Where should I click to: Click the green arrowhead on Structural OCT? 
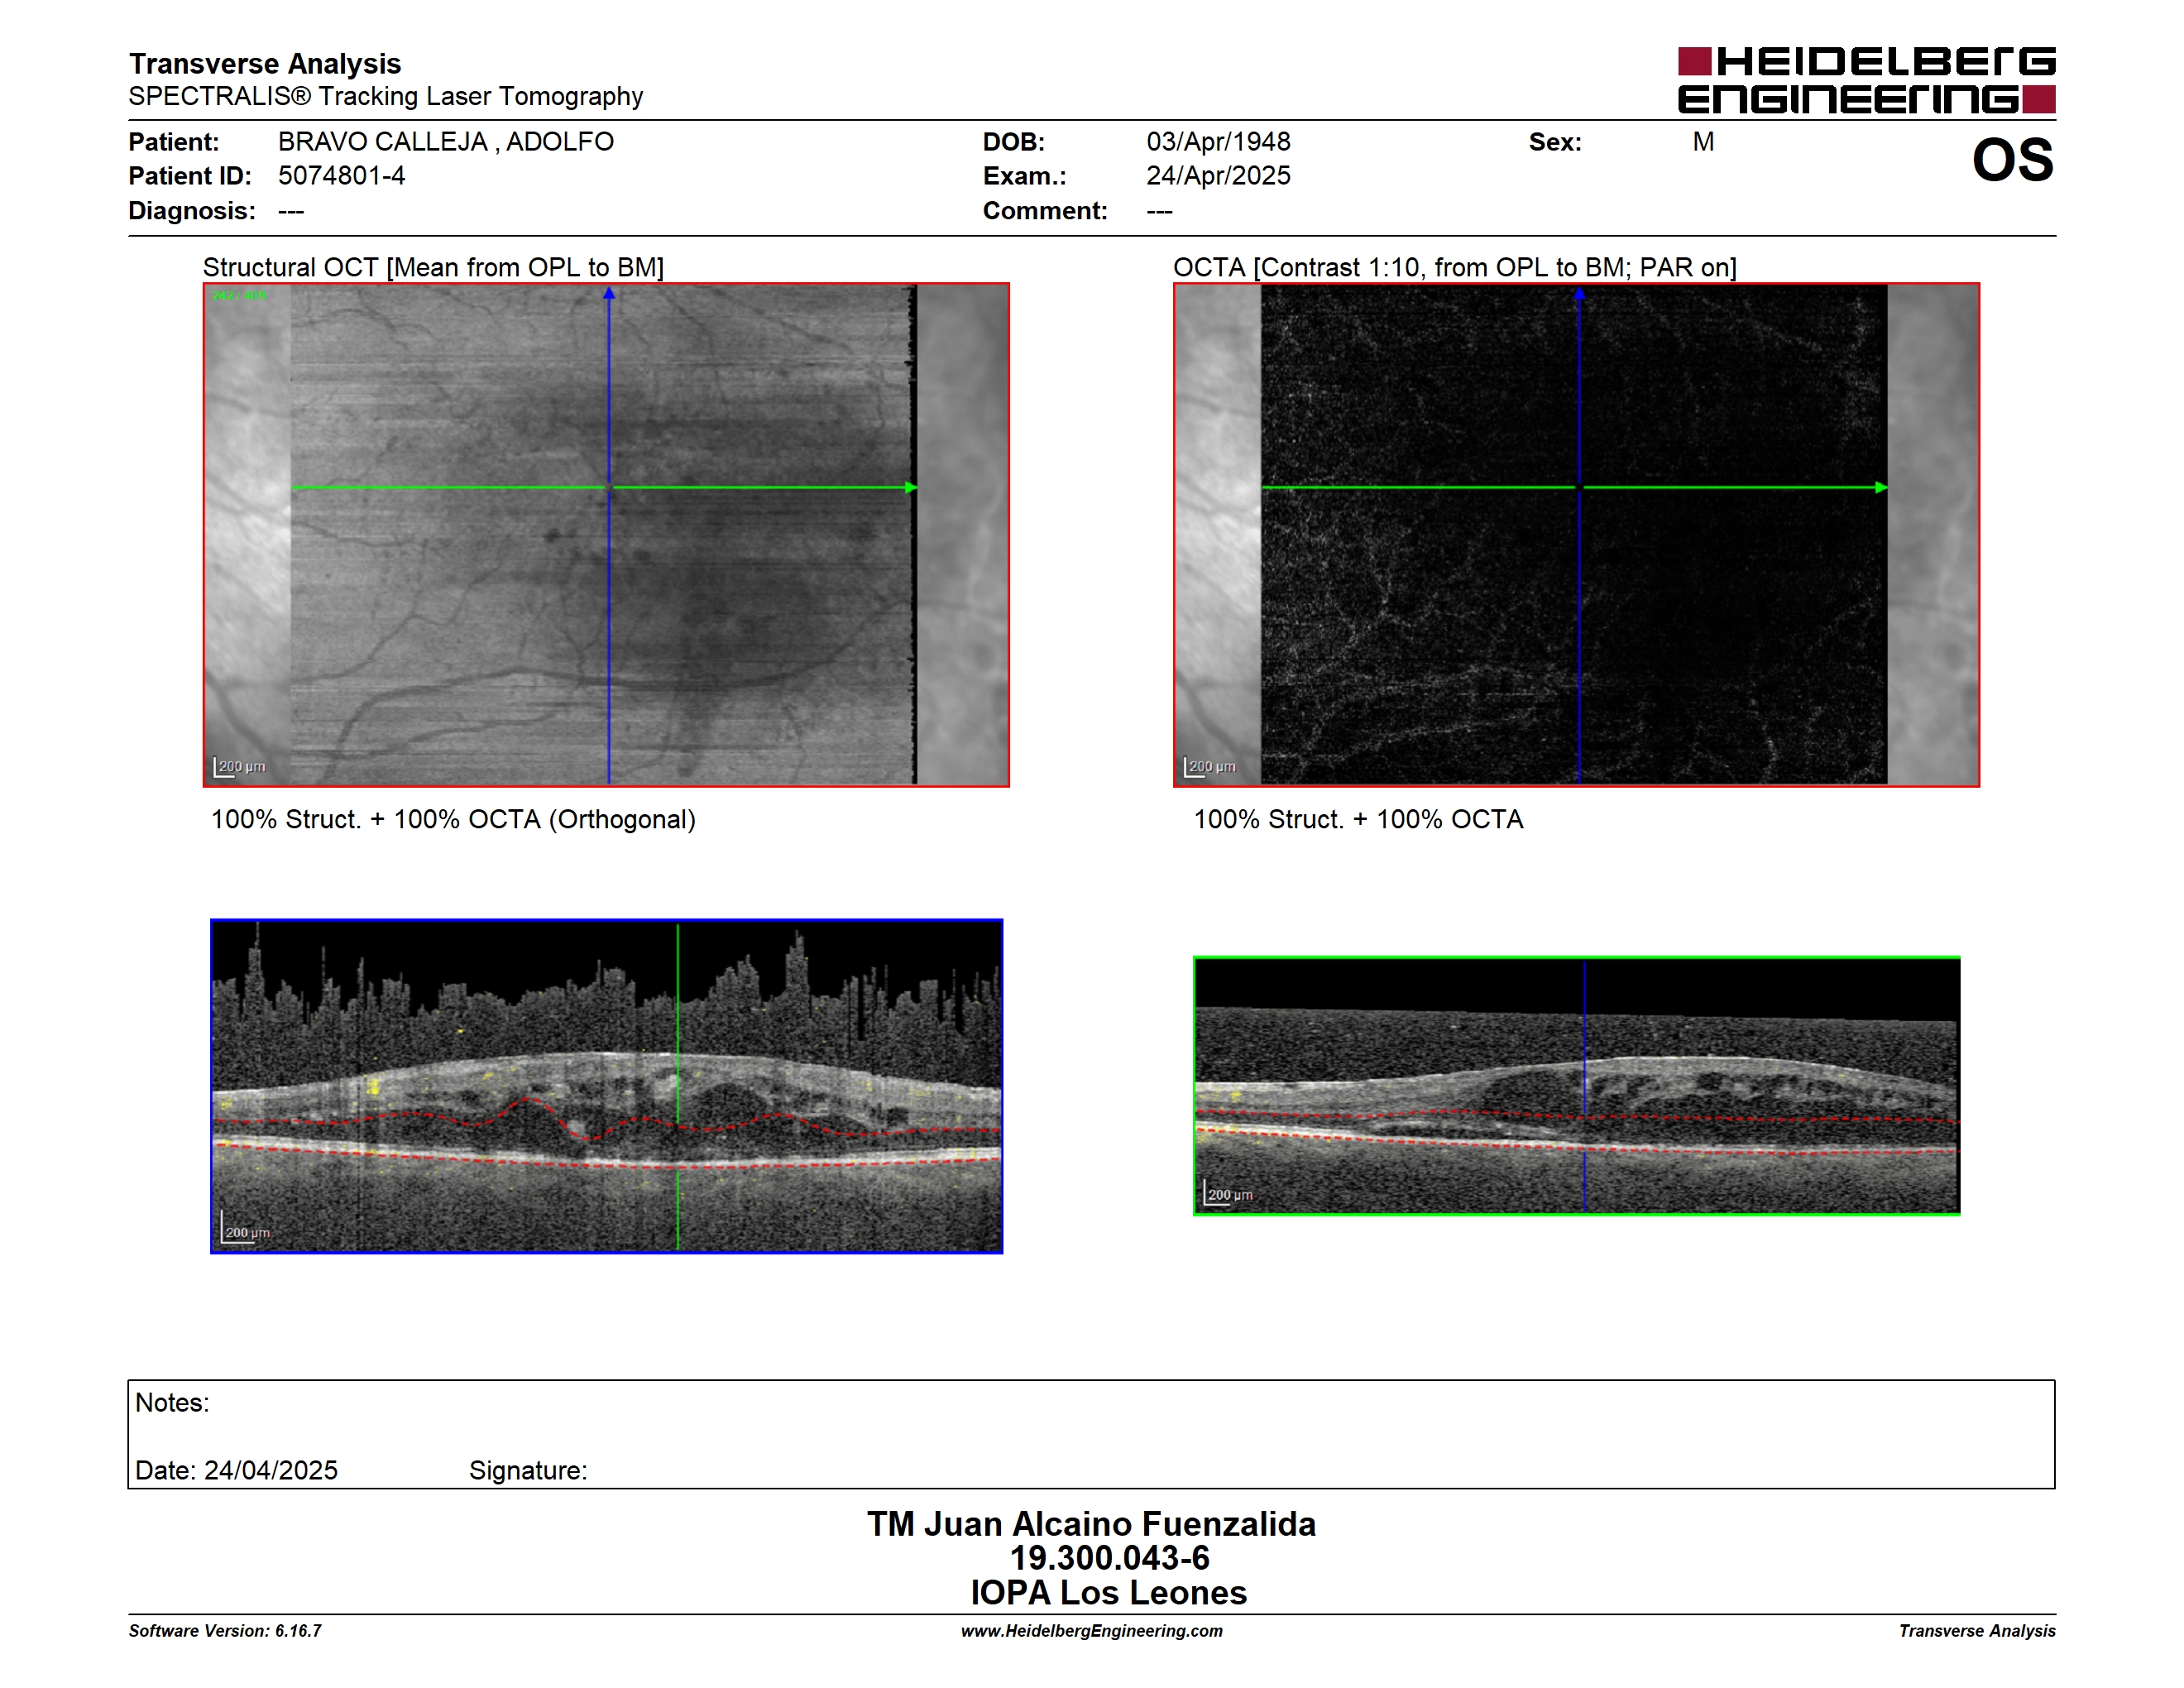[x=911, y=488]
